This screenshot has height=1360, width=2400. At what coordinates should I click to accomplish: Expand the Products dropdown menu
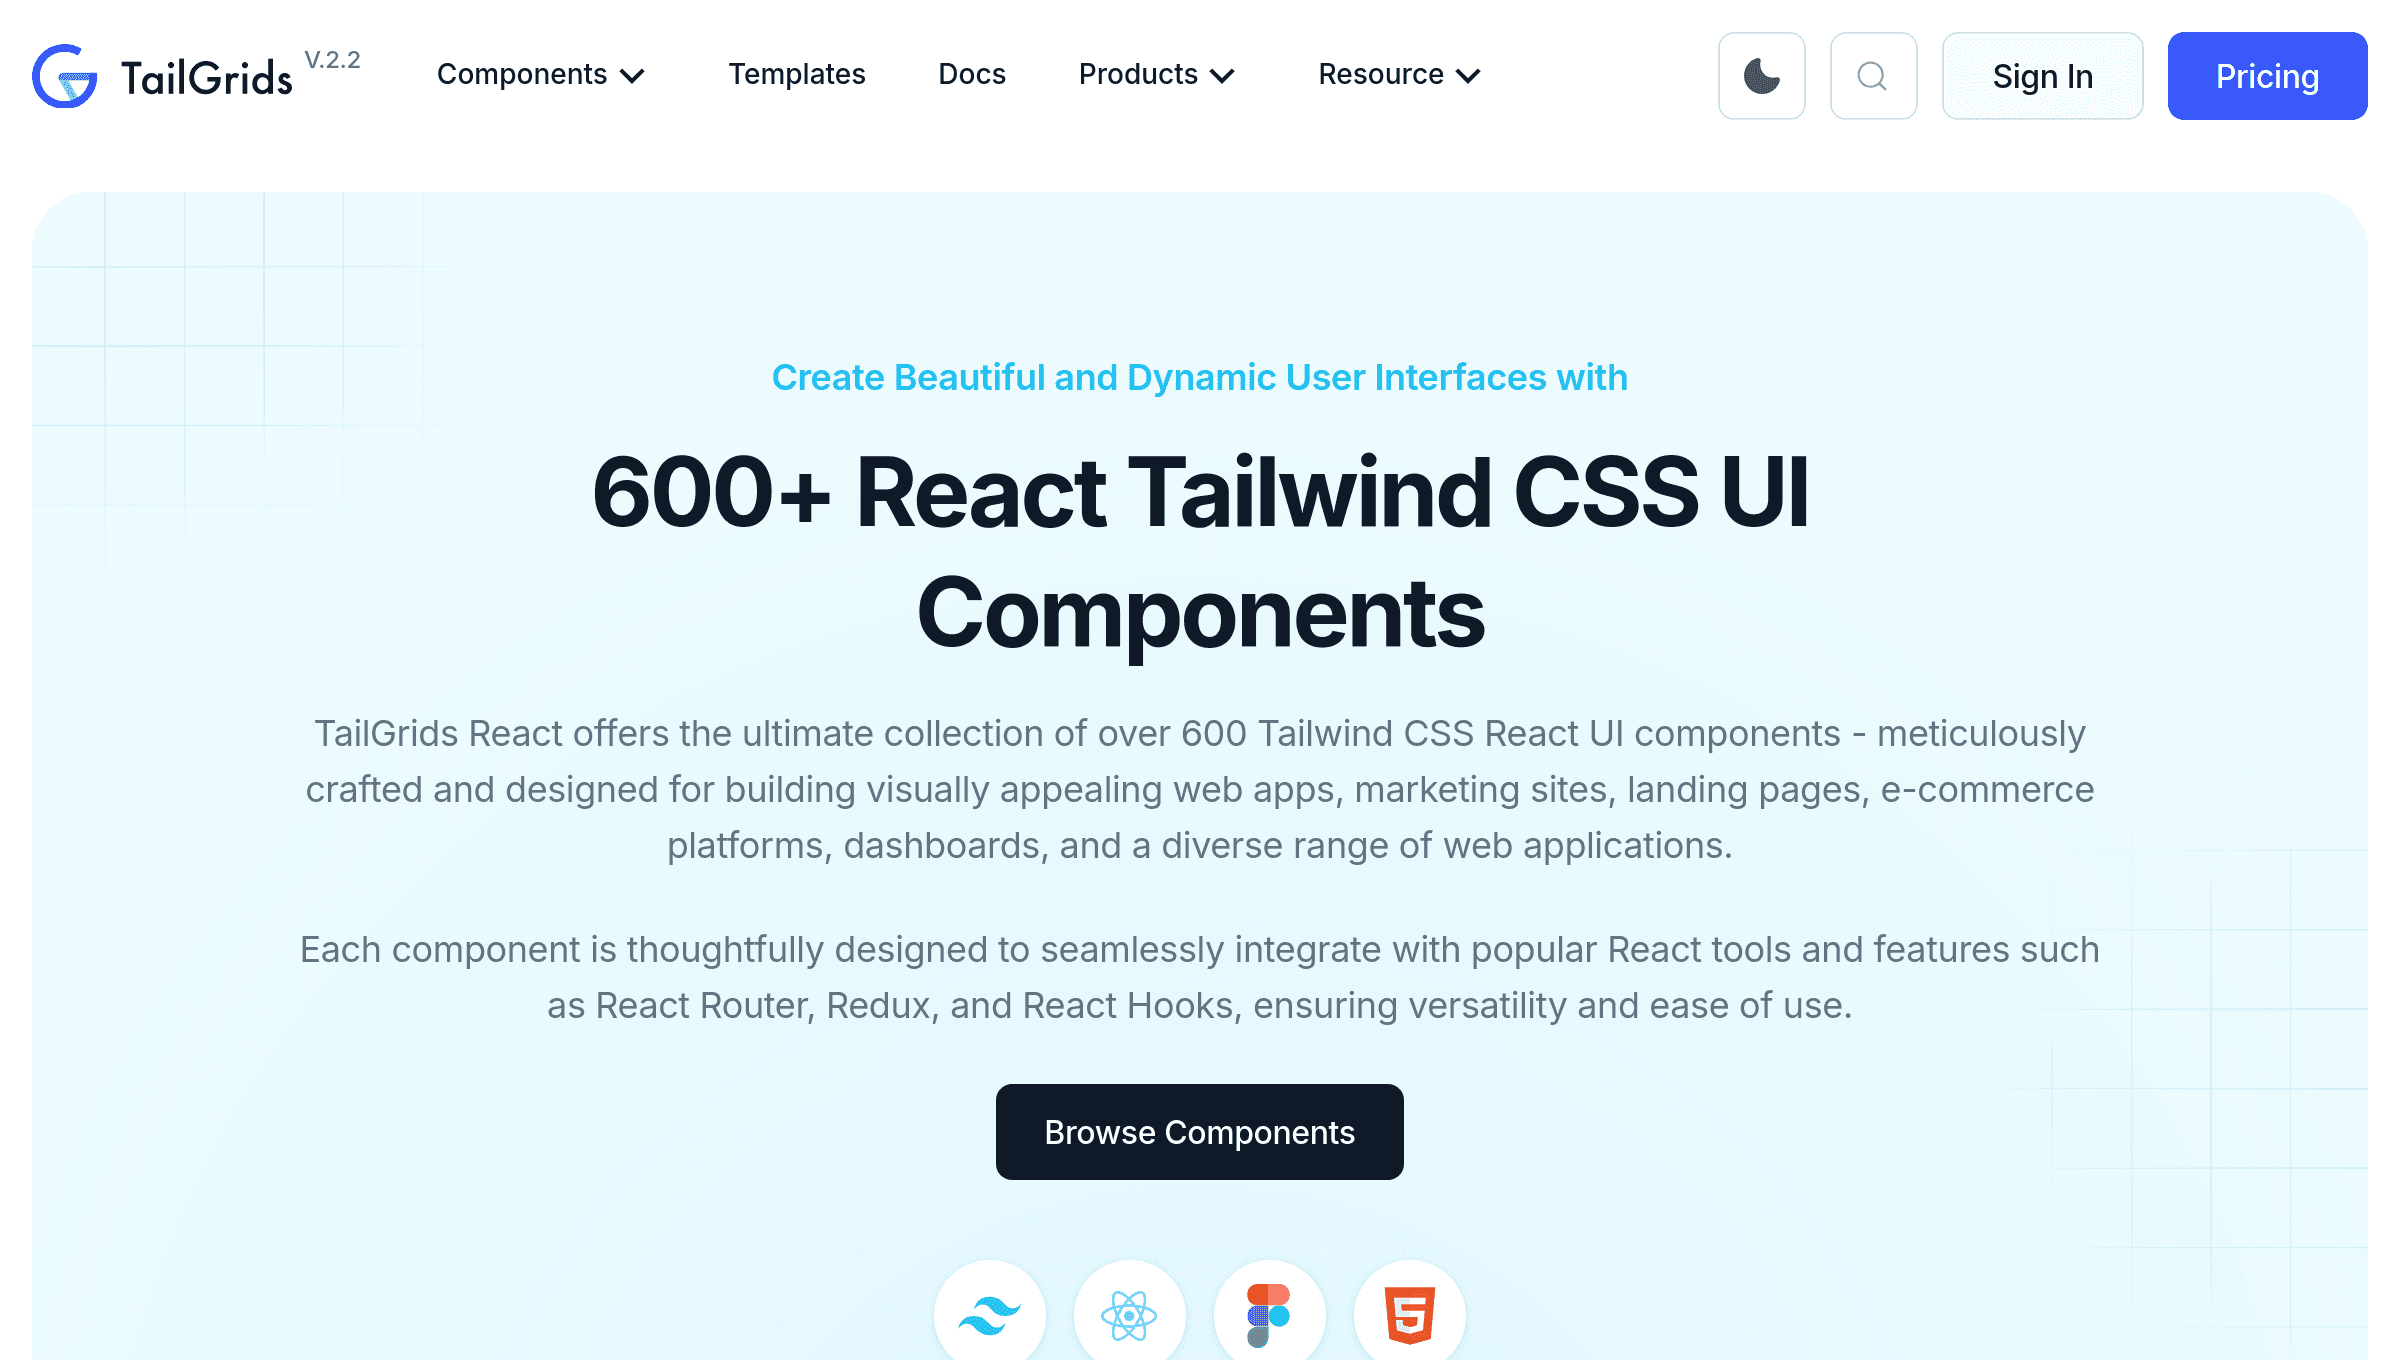pyautogui.click(x=1157, y=75)
